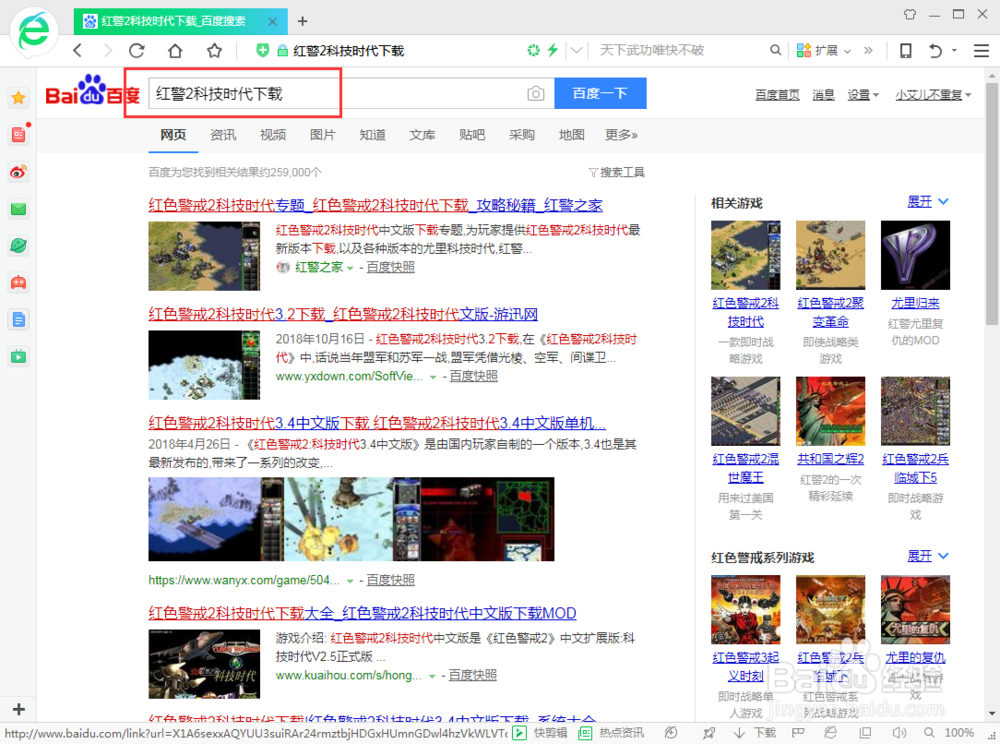Open the 下载 manager in the status bar
This screenshot has width=1000, height=744.
(x=755, y=733)
